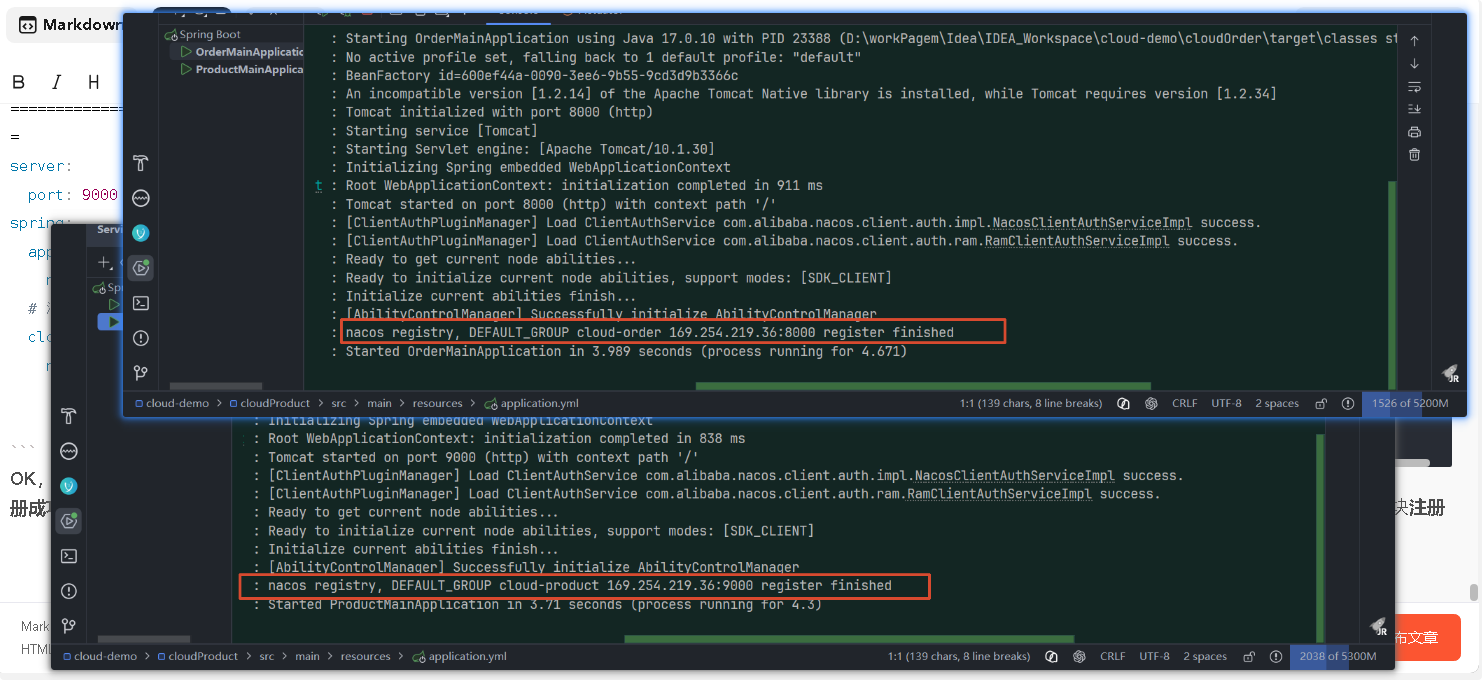
Task: Open Build tool in lower IDE sidebar
Action: tap(68, 416)
